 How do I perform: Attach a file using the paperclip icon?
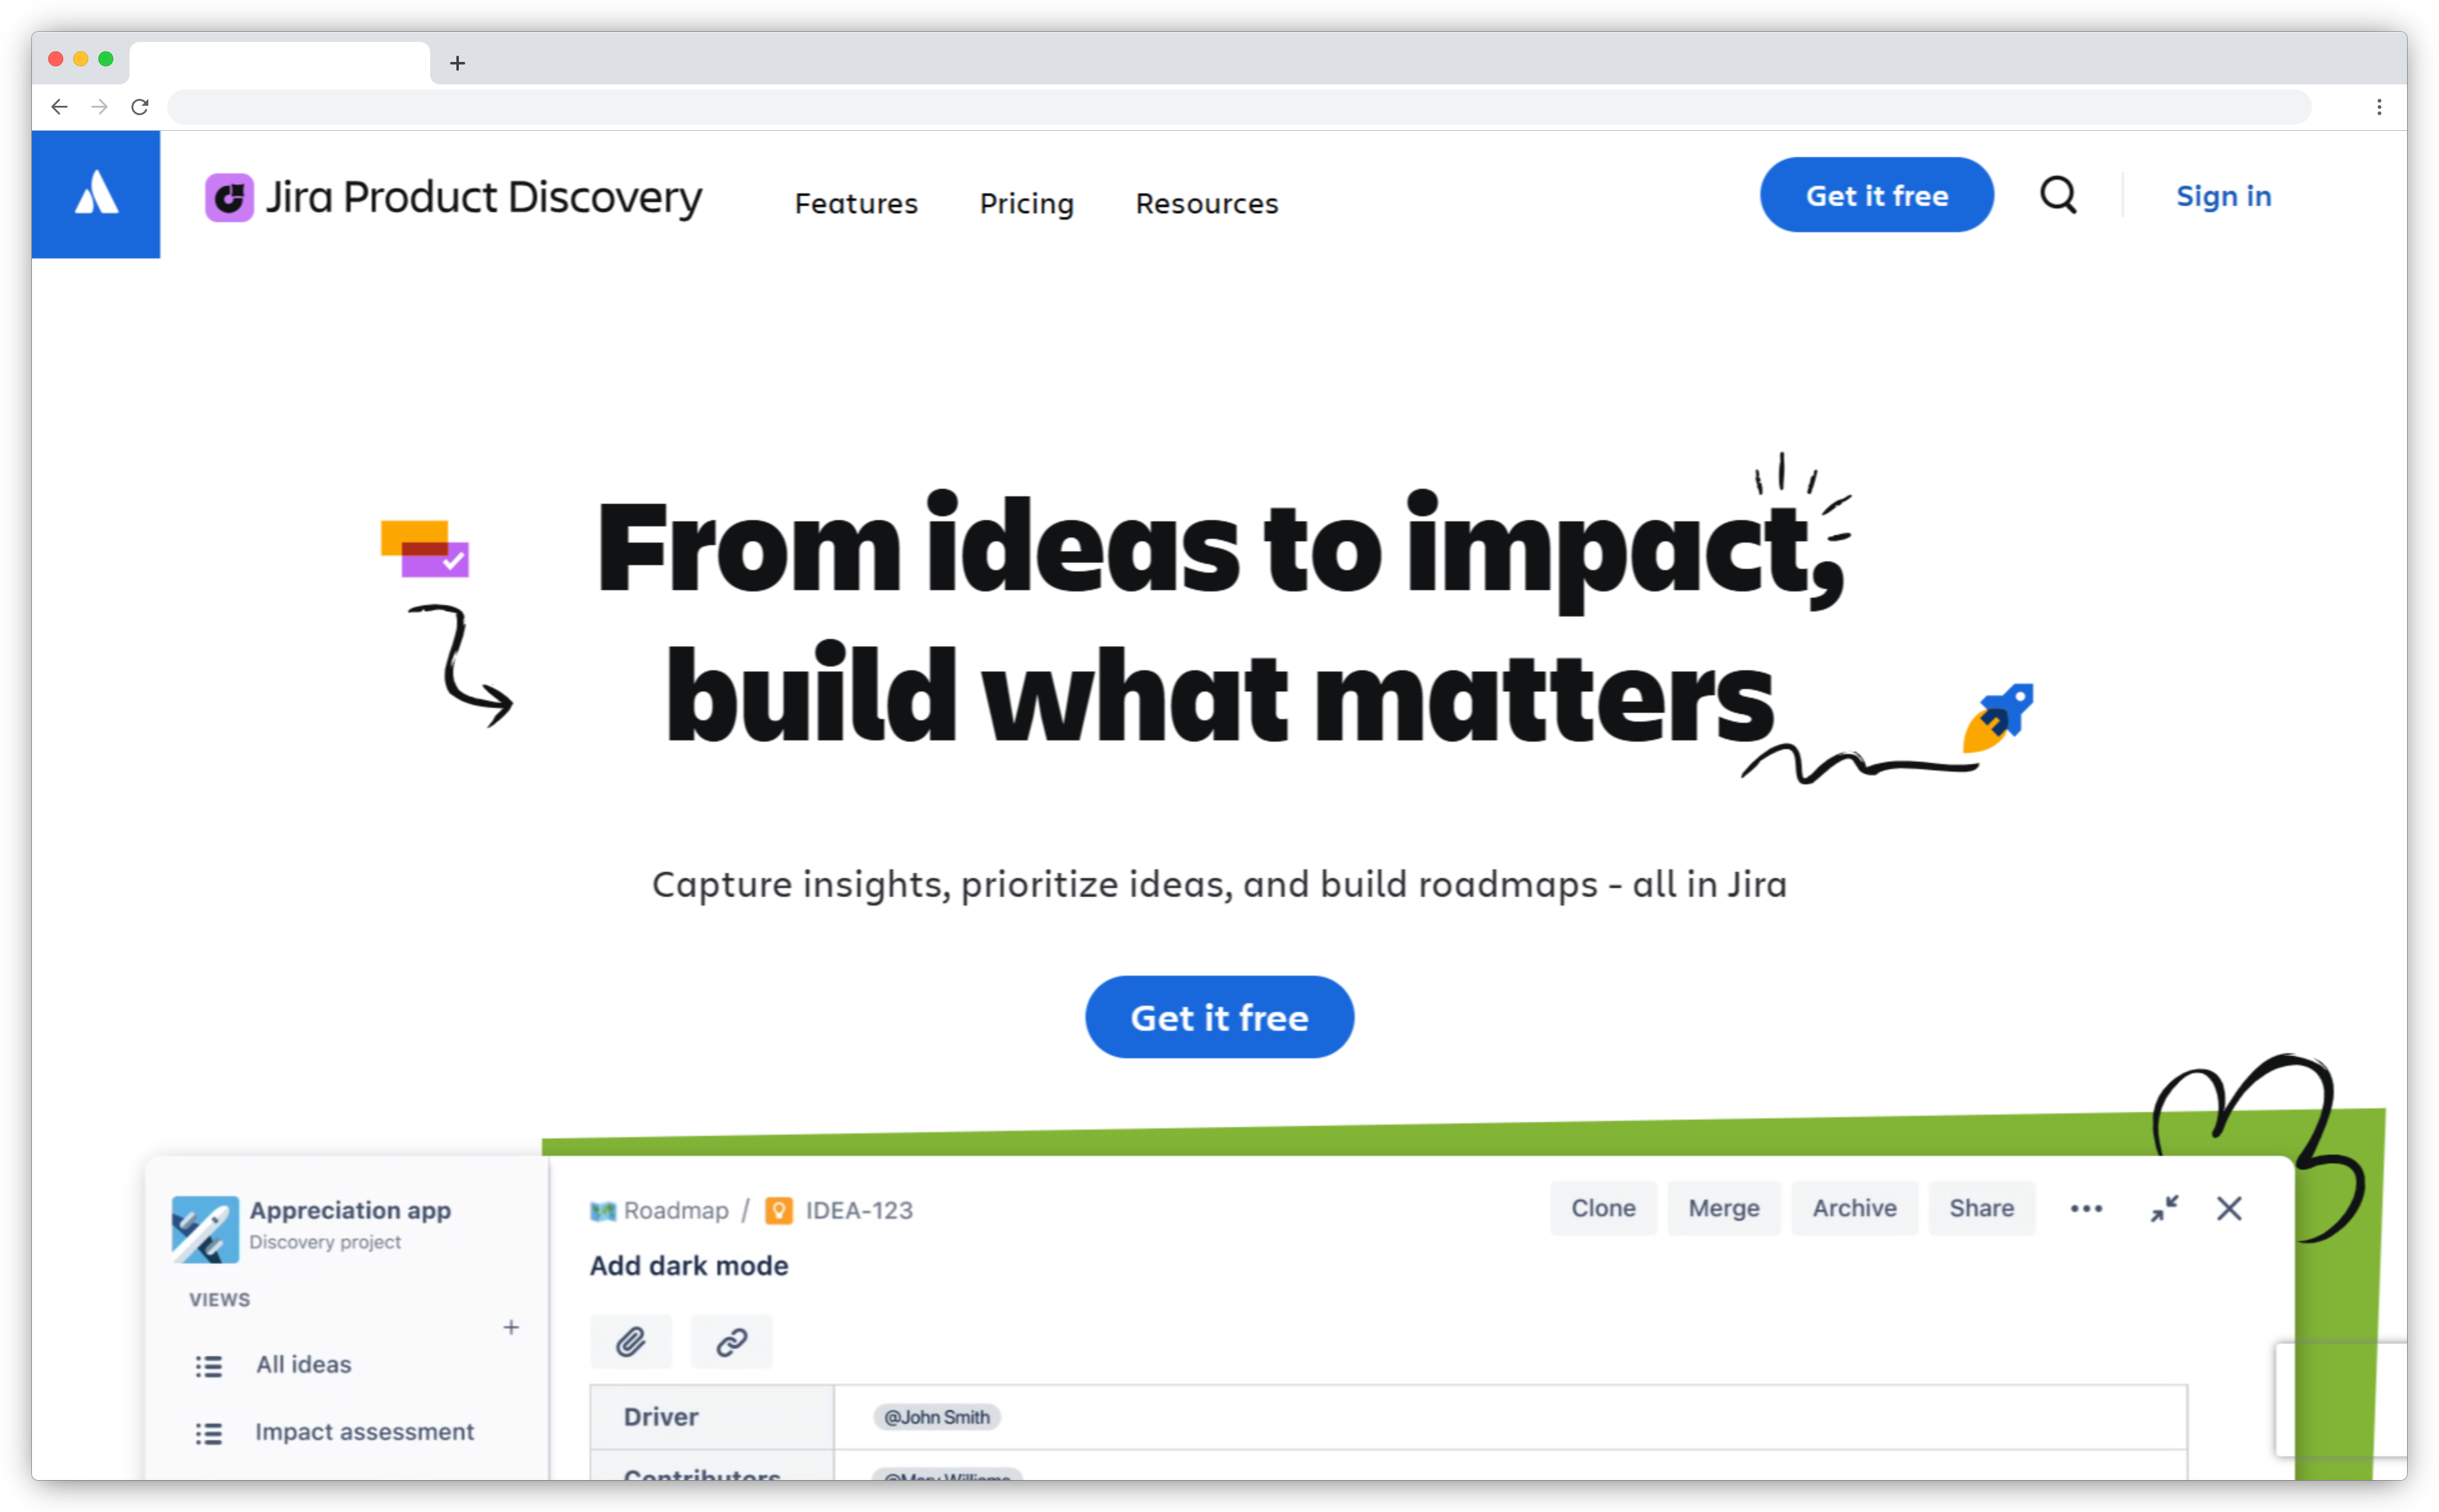click(x=631, y=1341)
